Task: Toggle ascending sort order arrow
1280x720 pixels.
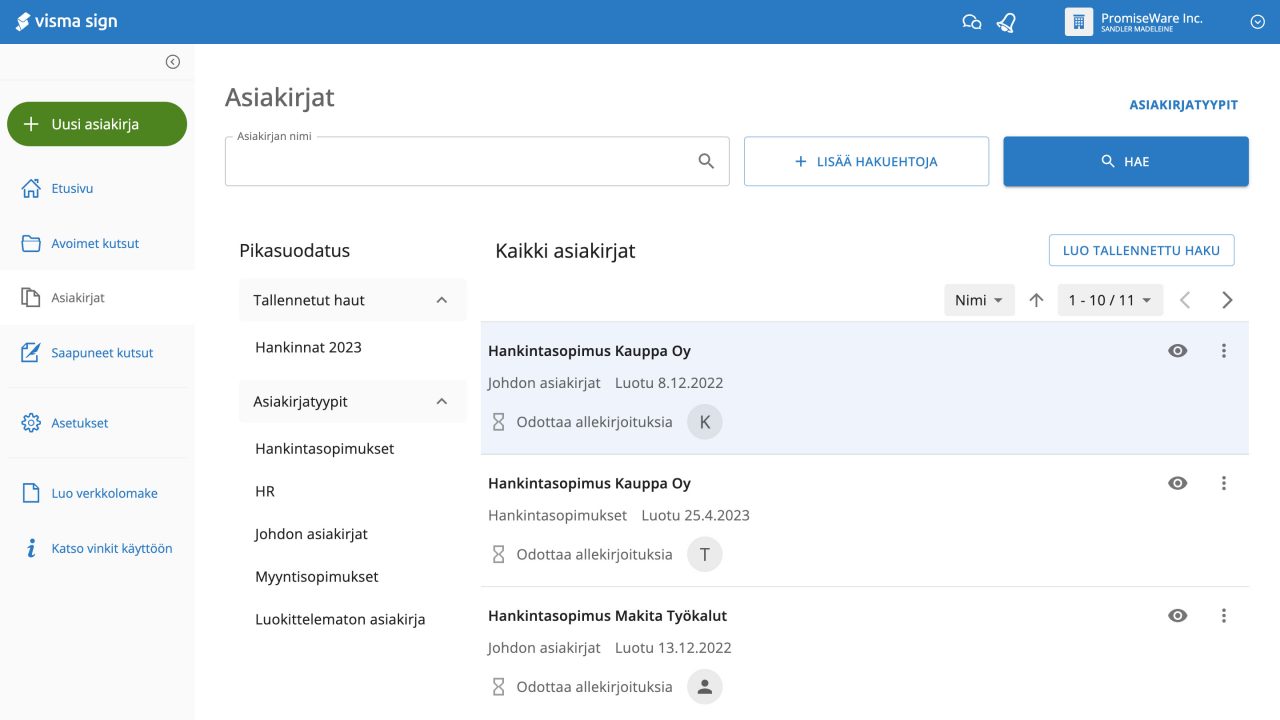Action: pos(1036,300)
